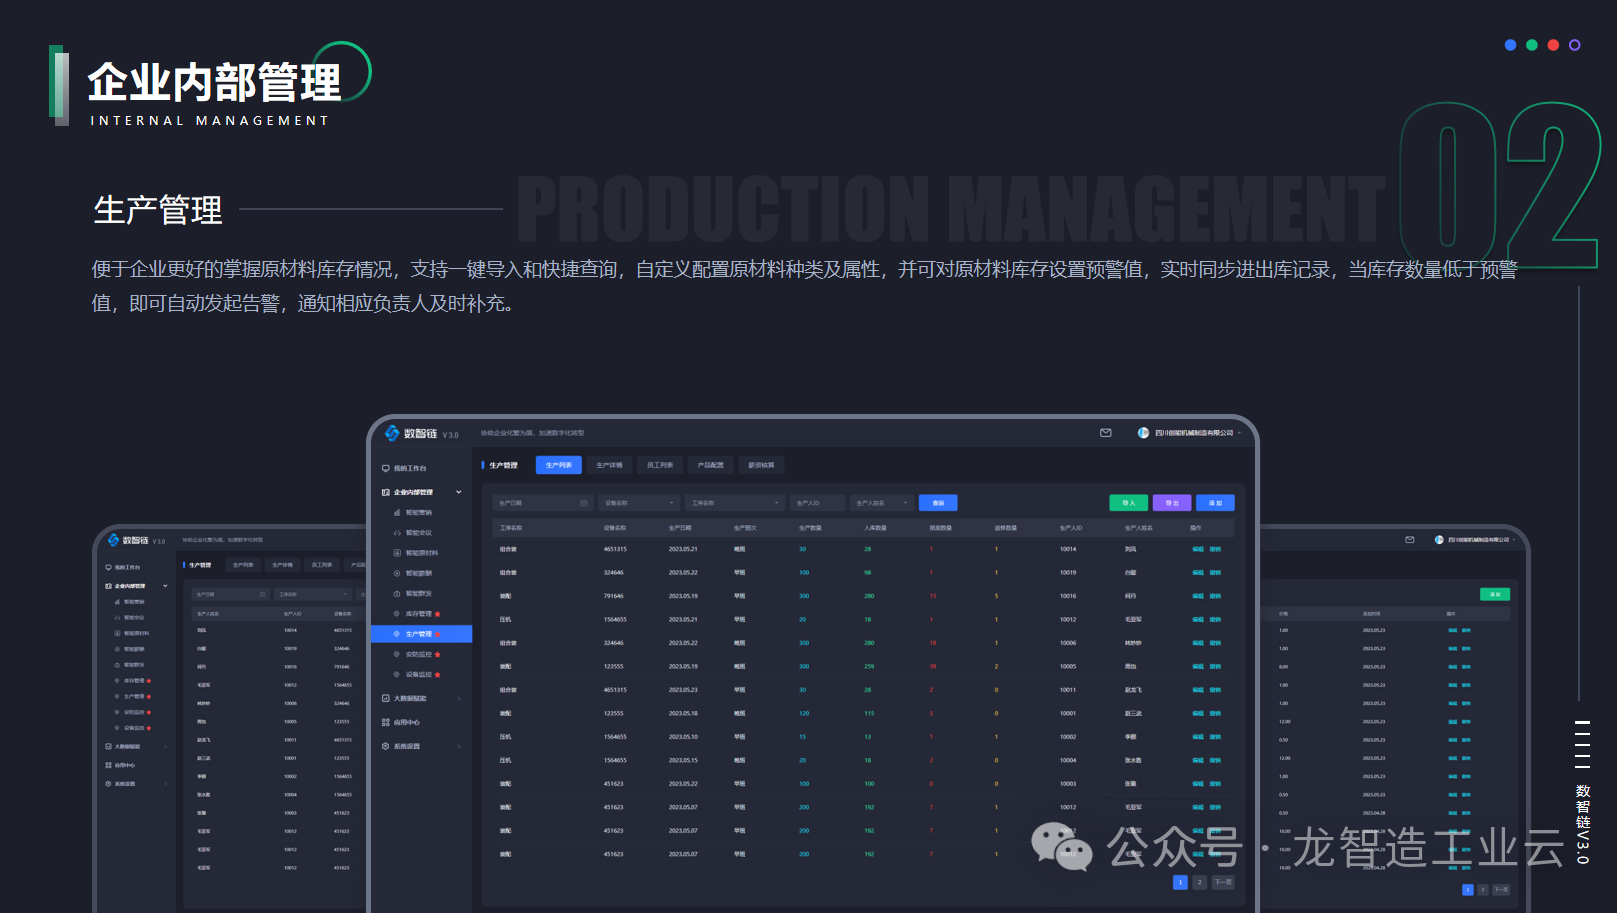The image size is (1617, 913).
Task: Click the green 导入 import button
Action: [1129, 503]
